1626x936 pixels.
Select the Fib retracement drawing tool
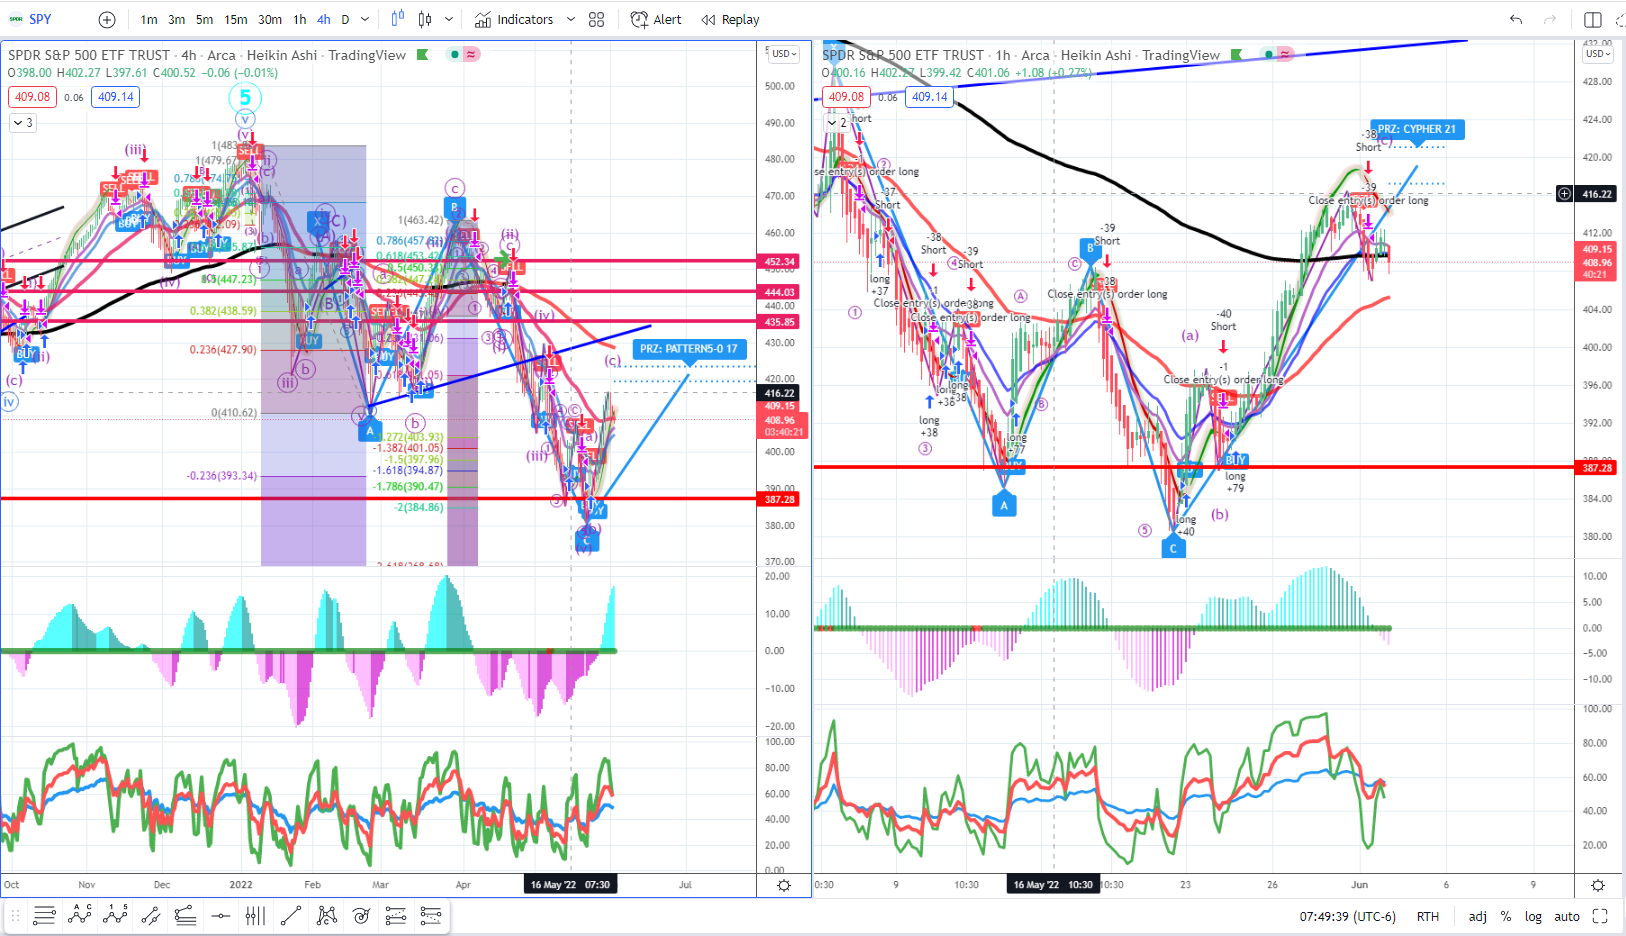[44, 915]
